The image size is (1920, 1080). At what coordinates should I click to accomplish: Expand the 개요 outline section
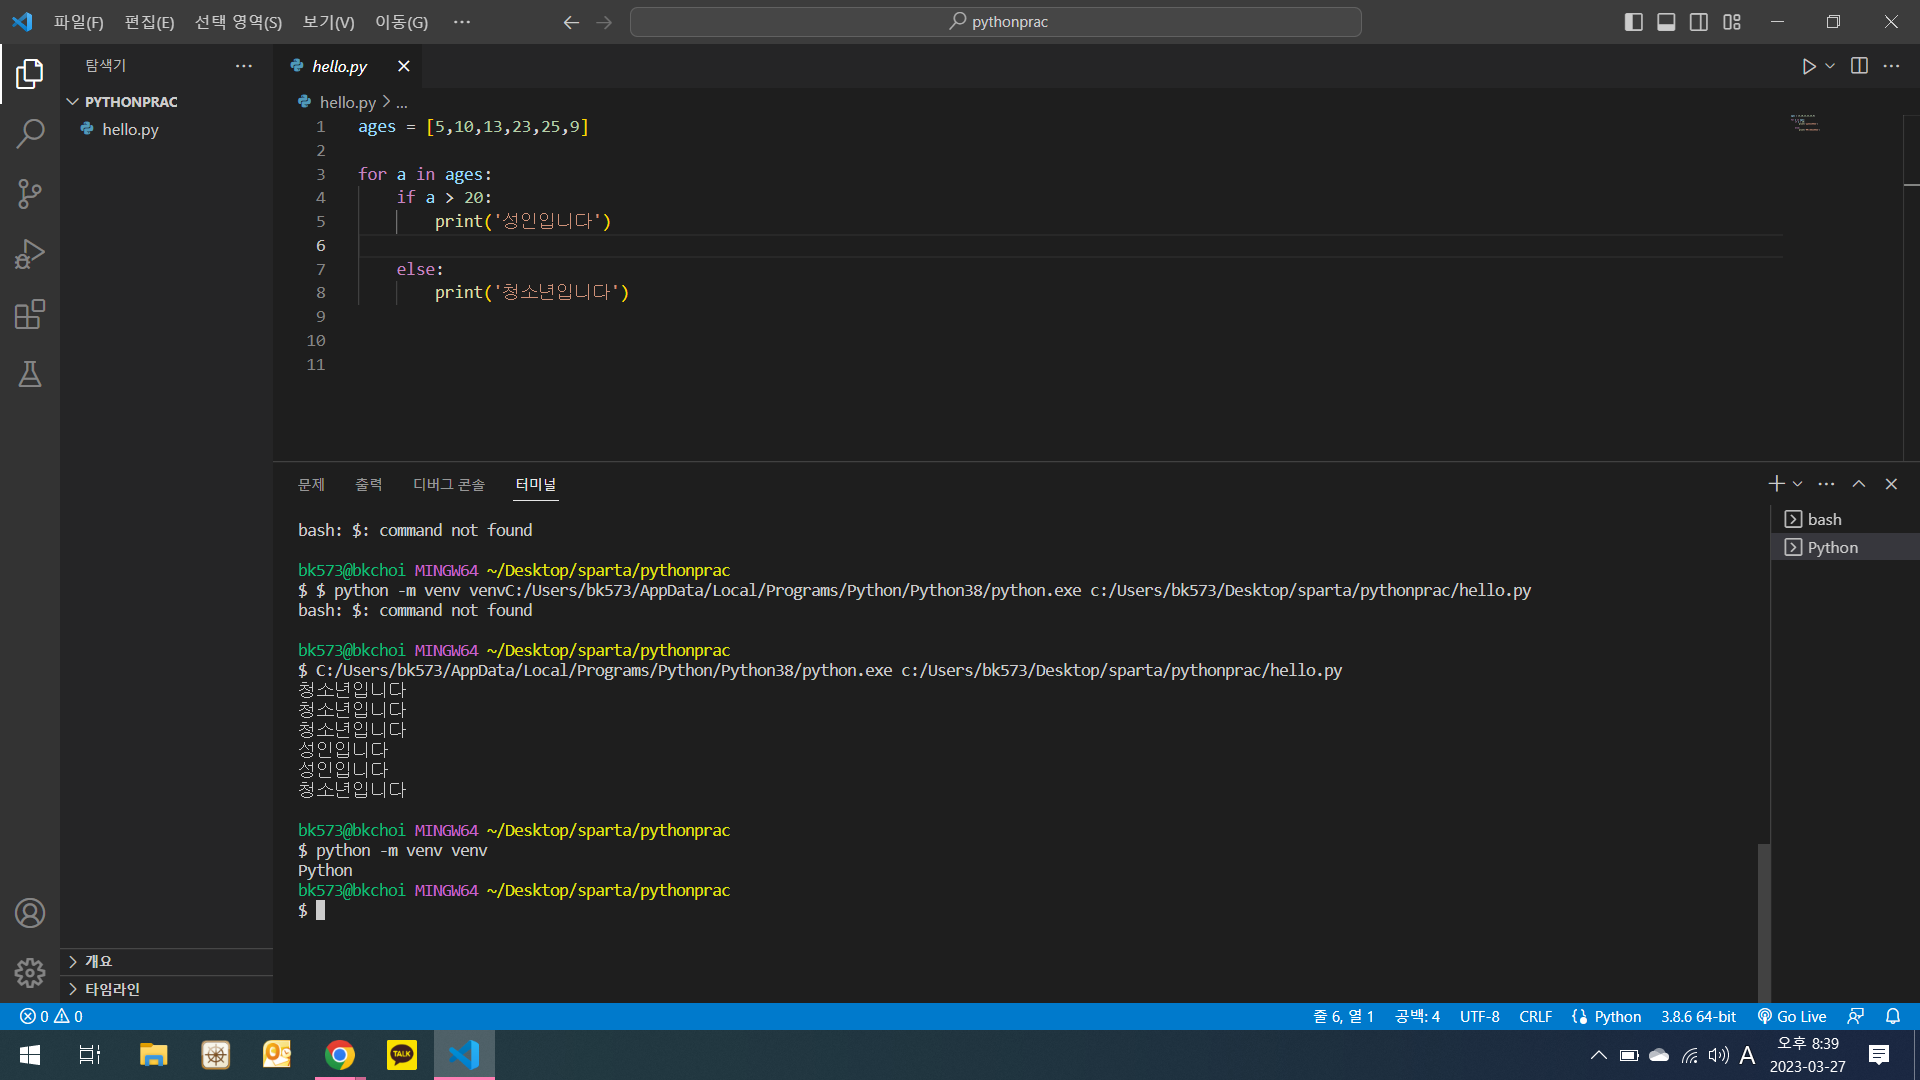point(166,961)
